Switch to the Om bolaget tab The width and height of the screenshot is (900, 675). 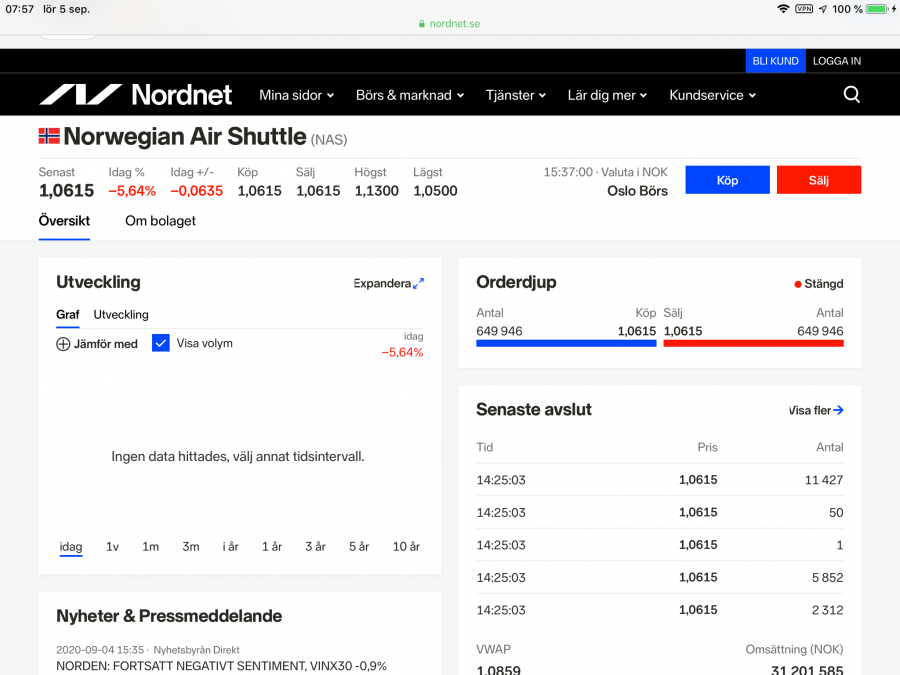[160, 221]
